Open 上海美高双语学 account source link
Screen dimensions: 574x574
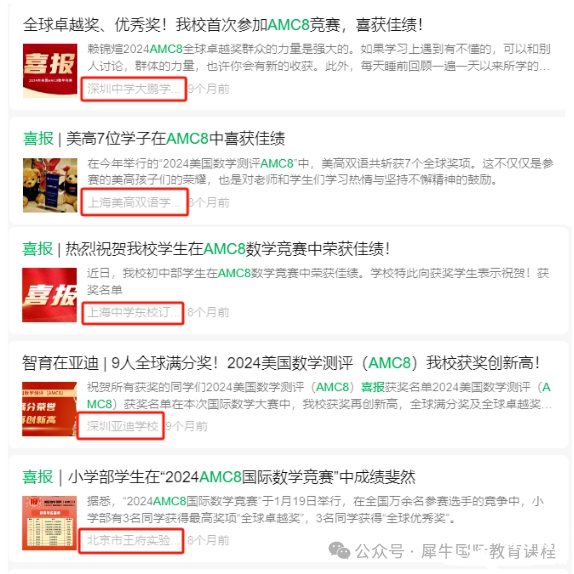(134, 202)
